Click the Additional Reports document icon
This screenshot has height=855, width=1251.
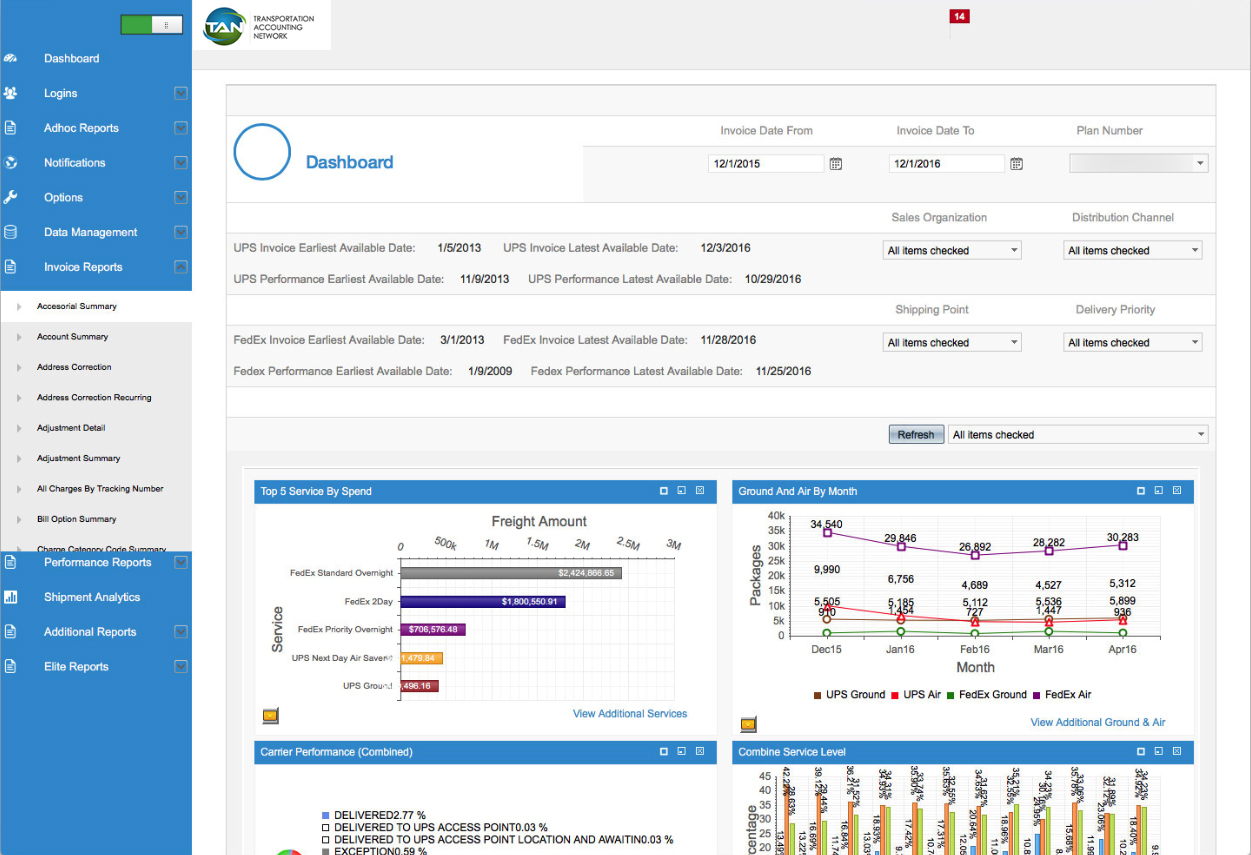click(10, 632)
